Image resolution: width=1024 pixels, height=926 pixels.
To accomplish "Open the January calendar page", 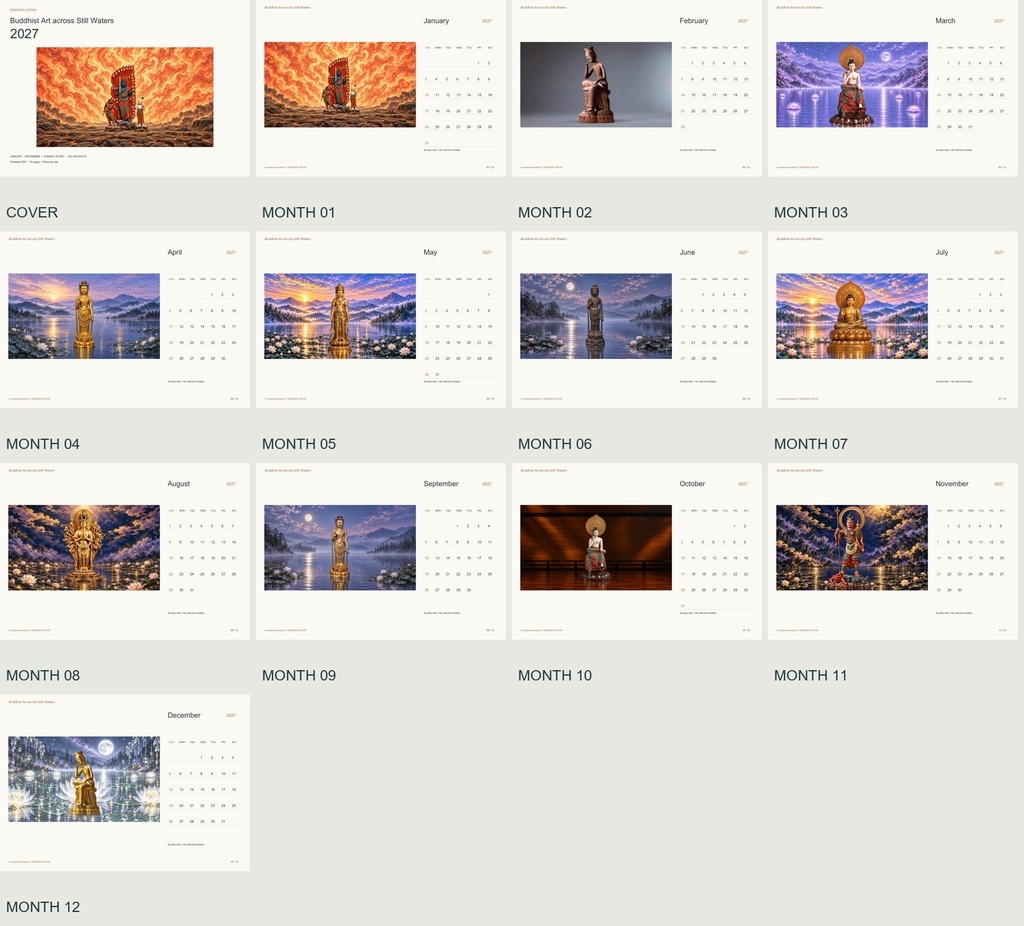I will (x=381, y=88).
